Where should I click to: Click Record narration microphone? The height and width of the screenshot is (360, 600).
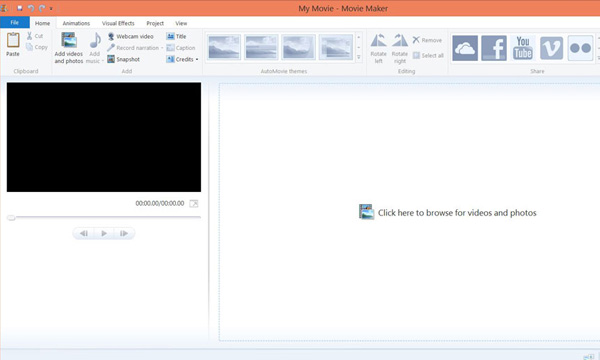point(111,48)
